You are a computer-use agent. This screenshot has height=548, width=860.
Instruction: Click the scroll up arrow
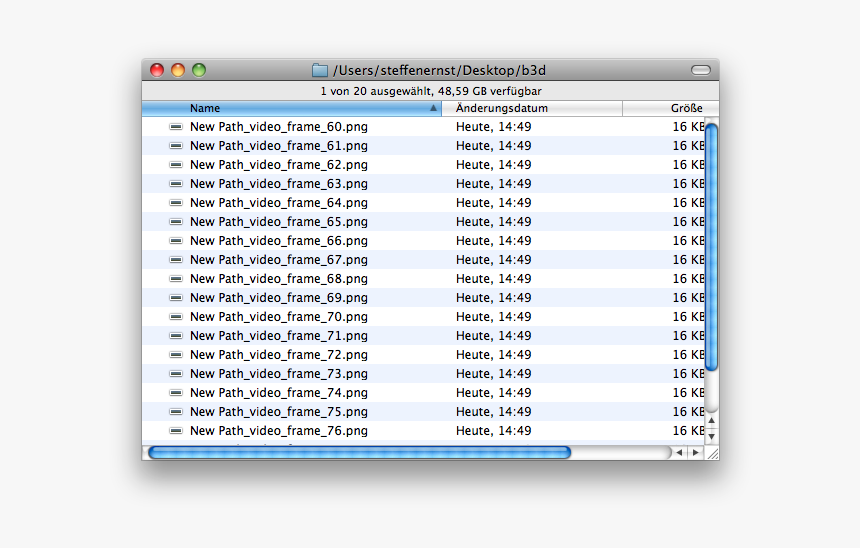[711, 421]
